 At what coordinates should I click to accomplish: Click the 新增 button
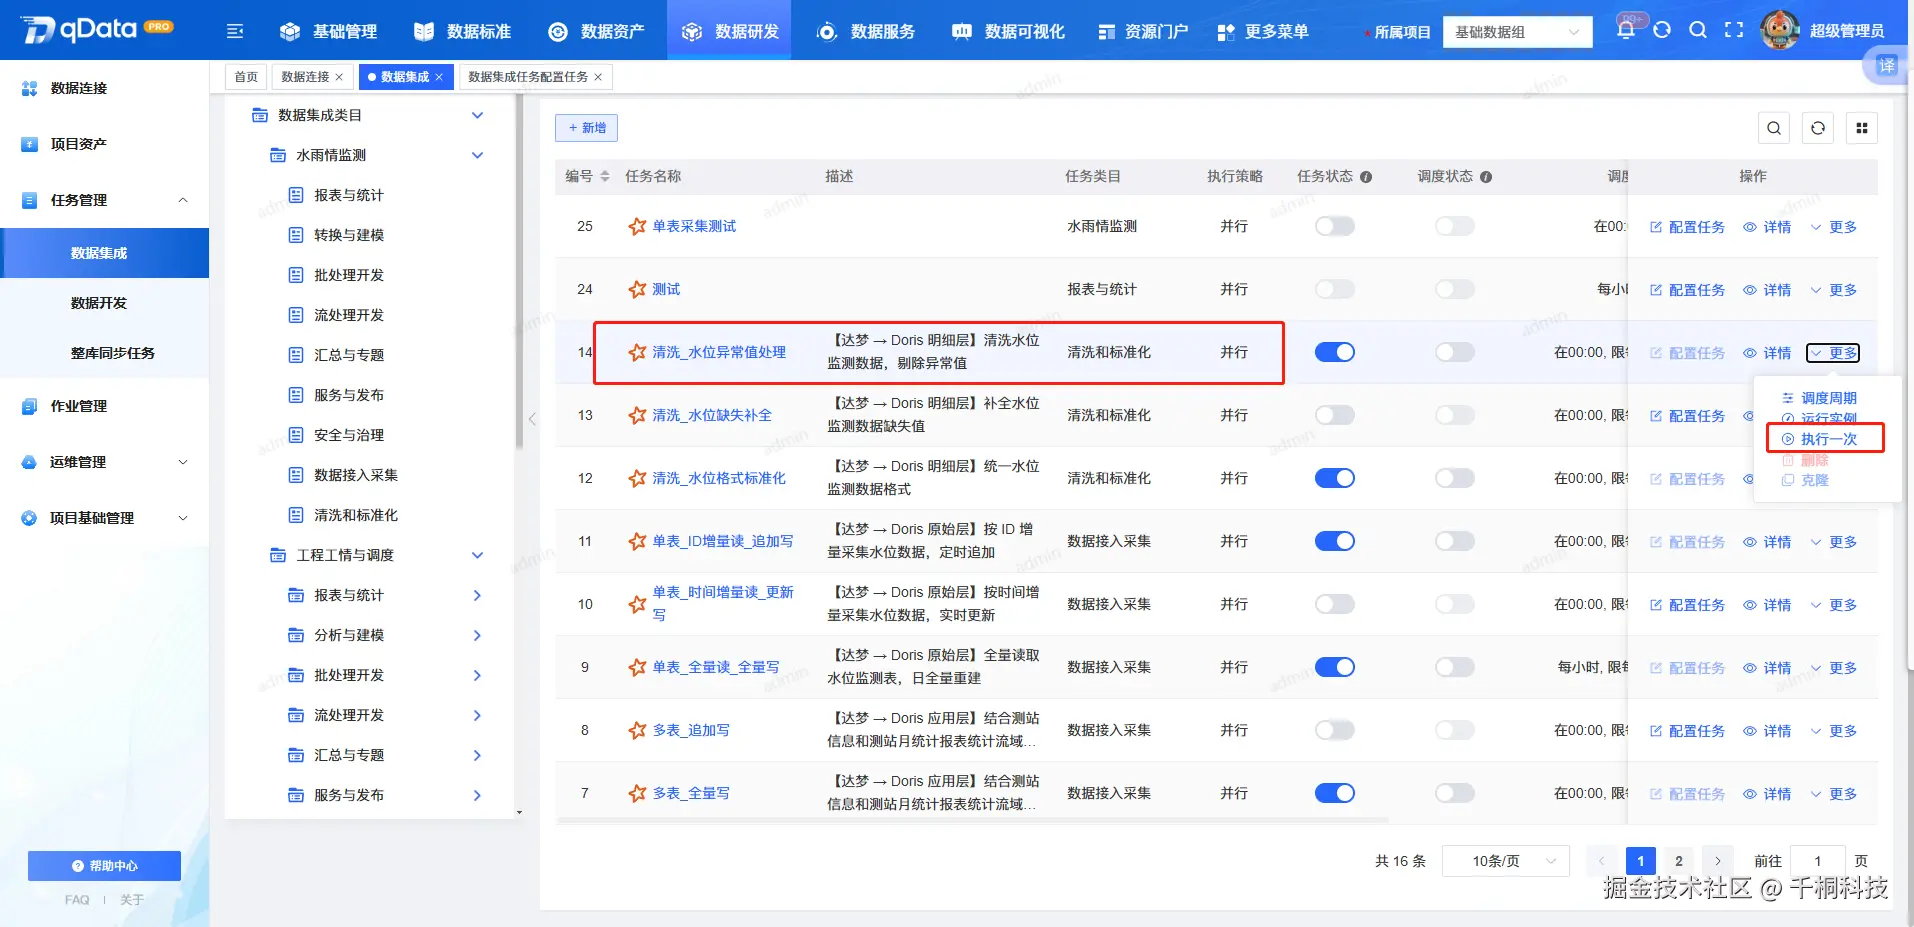[587, 128]
